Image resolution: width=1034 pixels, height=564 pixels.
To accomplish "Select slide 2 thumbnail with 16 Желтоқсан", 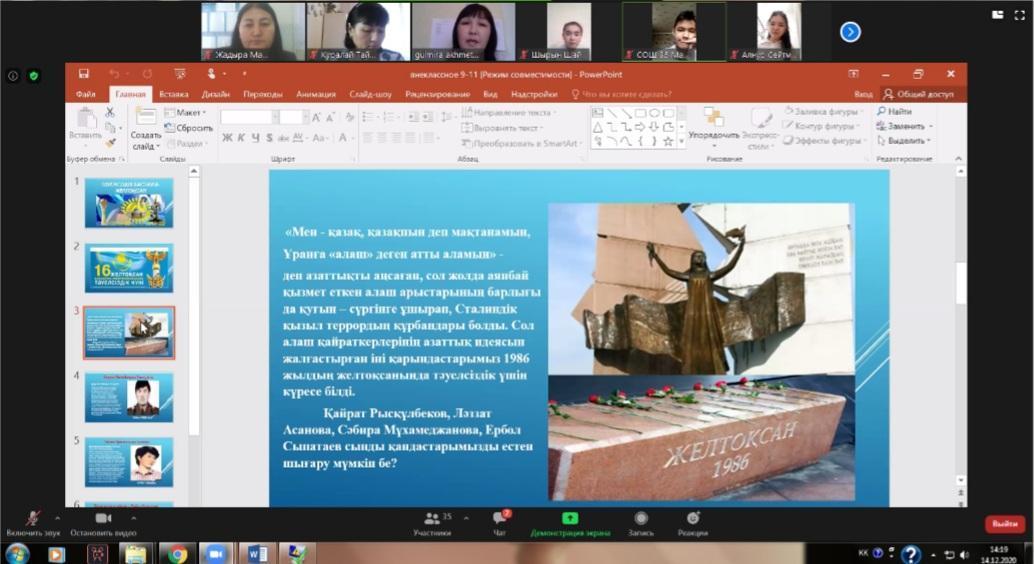I will pyautogui.click(x=129, y=268).
